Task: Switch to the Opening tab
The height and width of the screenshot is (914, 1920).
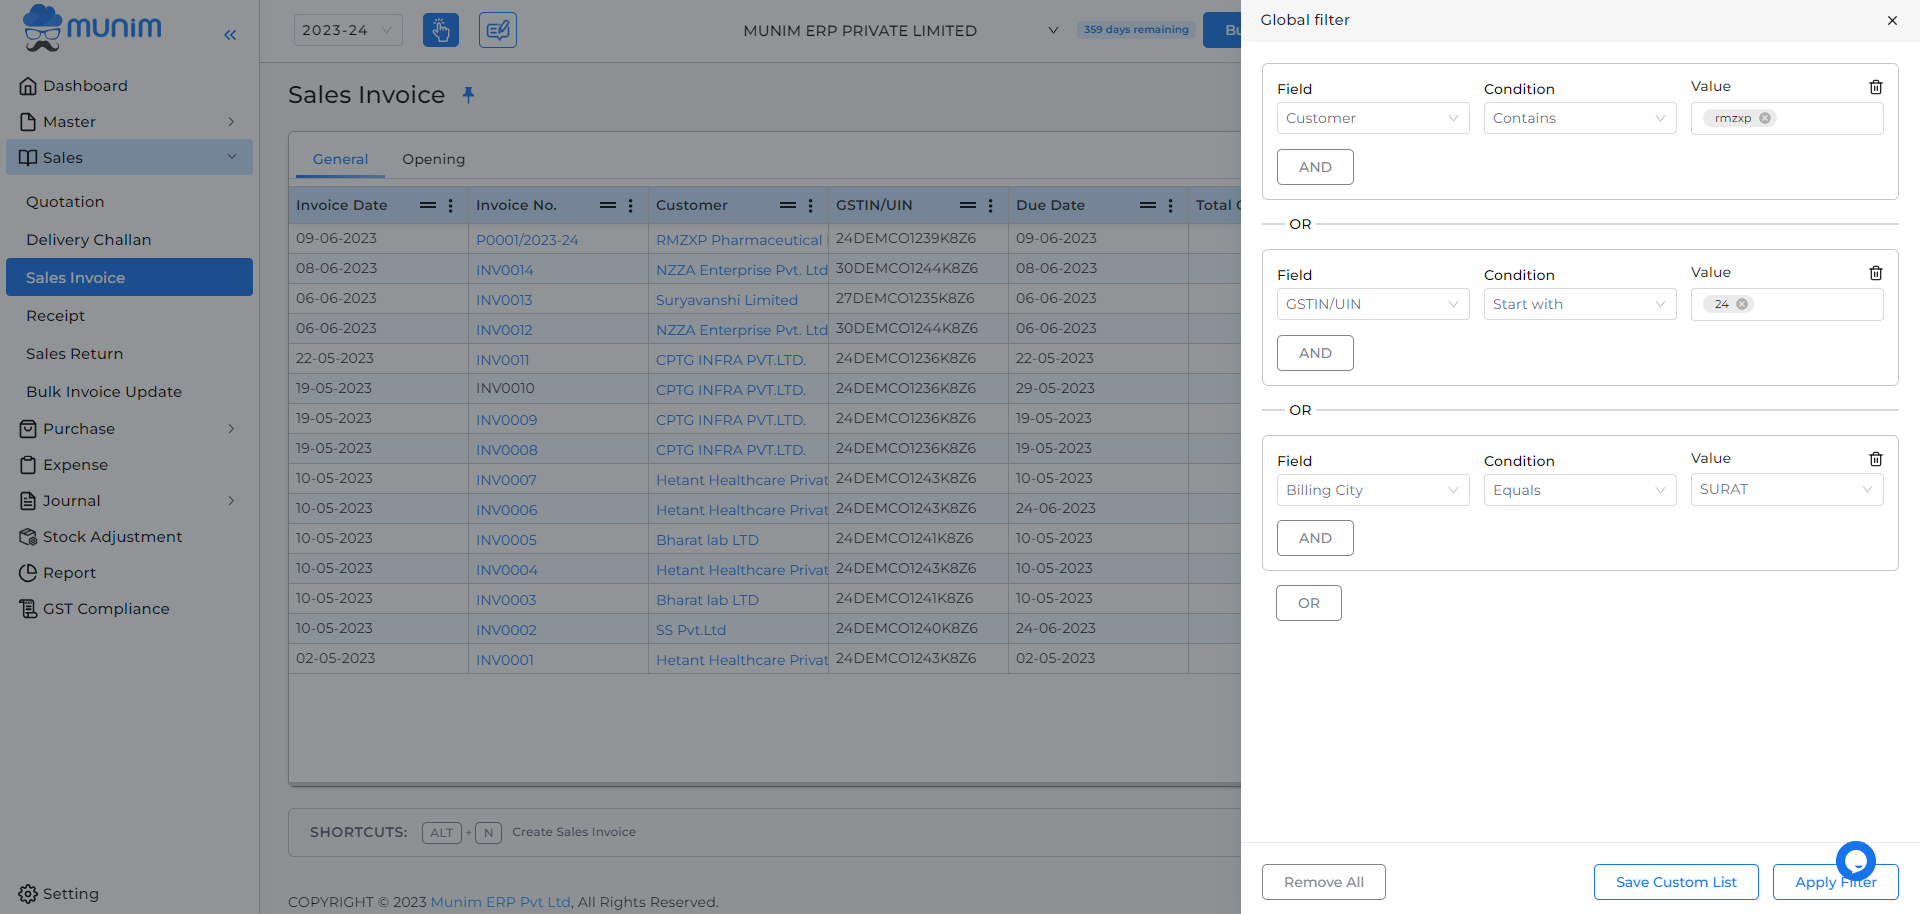Action: [433, 159]
